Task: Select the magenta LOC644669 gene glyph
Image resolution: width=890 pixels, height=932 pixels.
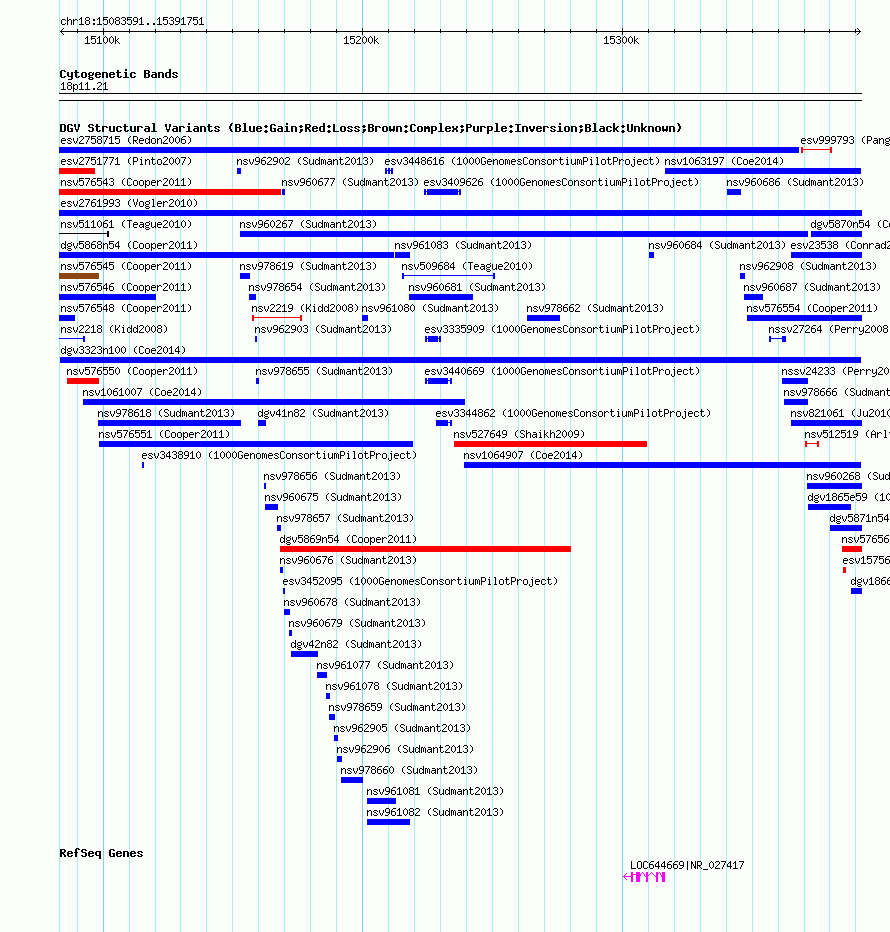Action: pos(644,877)
